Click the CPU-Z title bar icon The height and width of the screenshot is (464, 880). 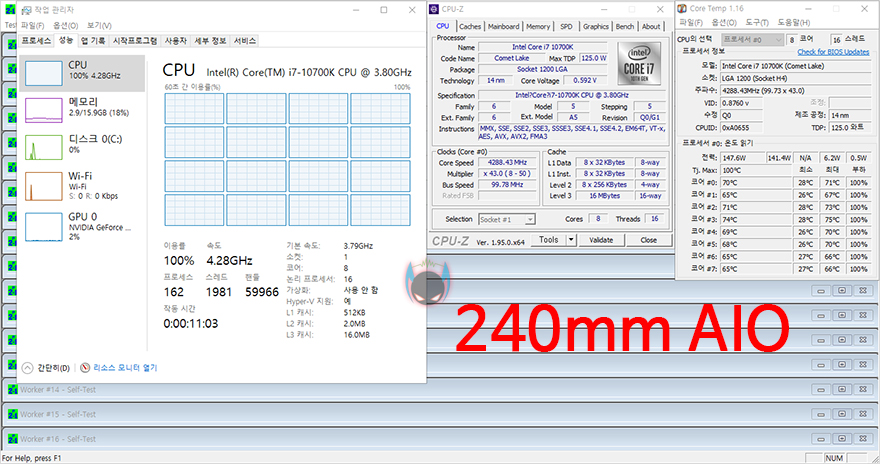tap(433, 9)
